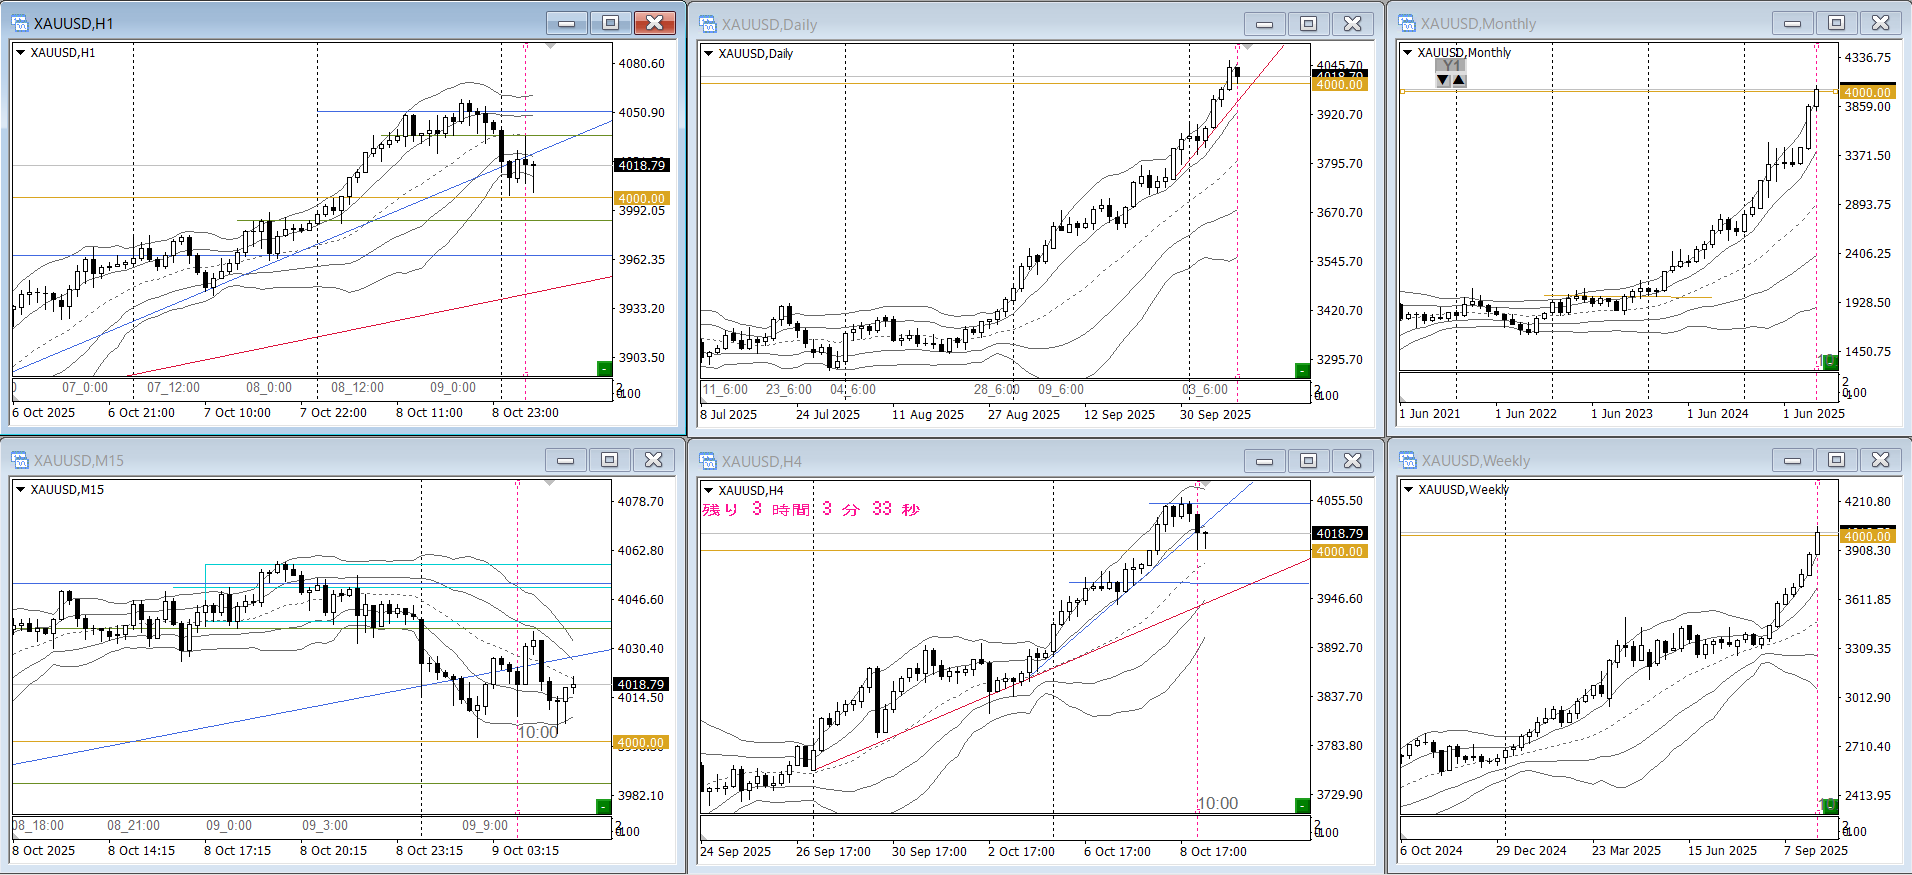Click the gray Y1 button on Monthly chart
1912x875 pixels.
(1450, 66)
